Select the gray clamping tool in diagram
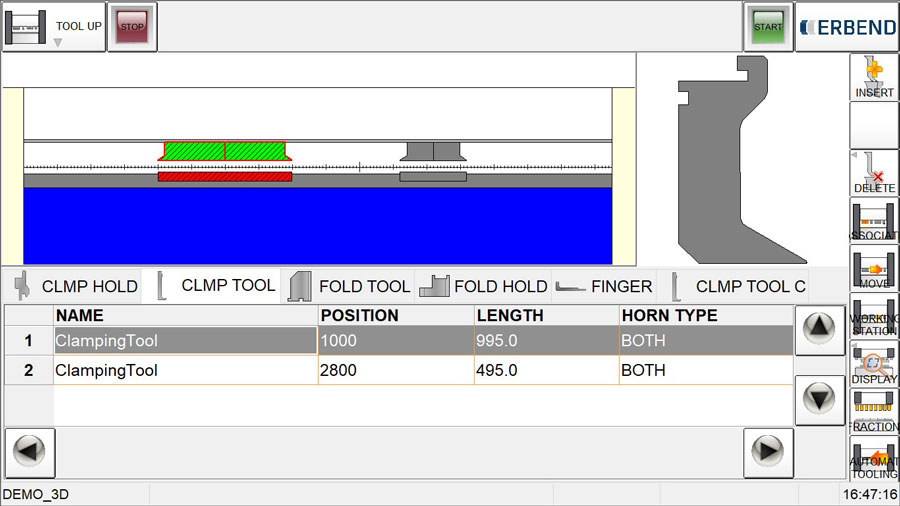The width and height of the screenshot is (900, 506). coord(433,151)
